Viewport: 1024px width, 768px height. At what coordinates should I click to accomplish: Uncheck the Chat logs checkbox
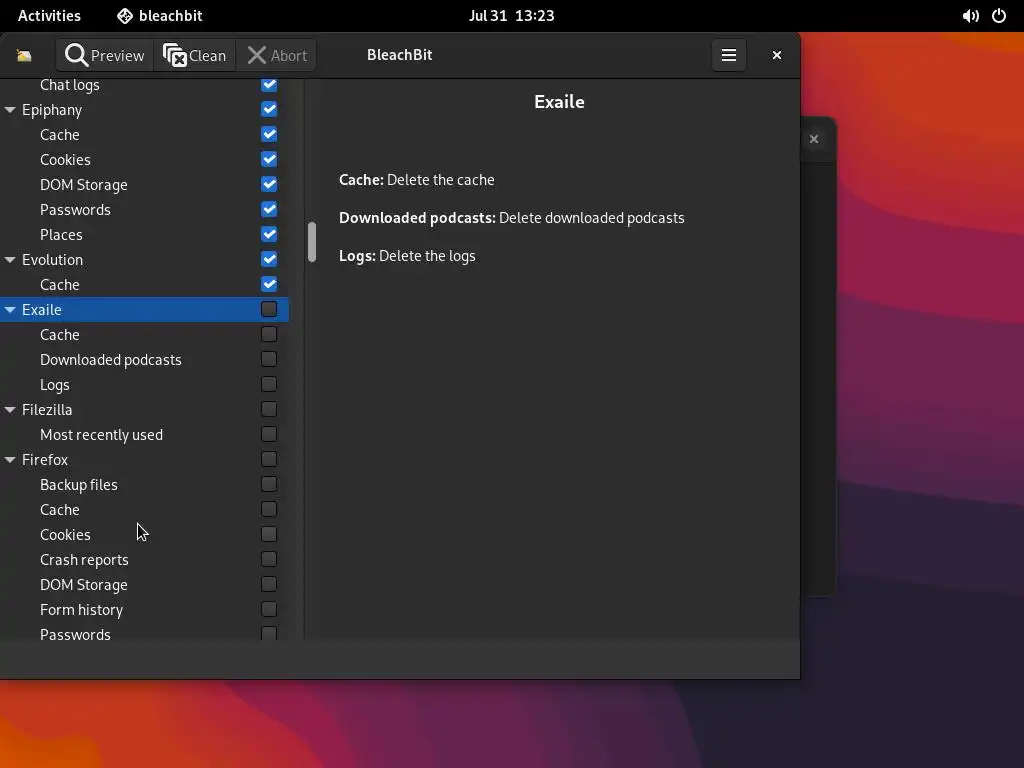pyautogui.click(x=269, y=84)
